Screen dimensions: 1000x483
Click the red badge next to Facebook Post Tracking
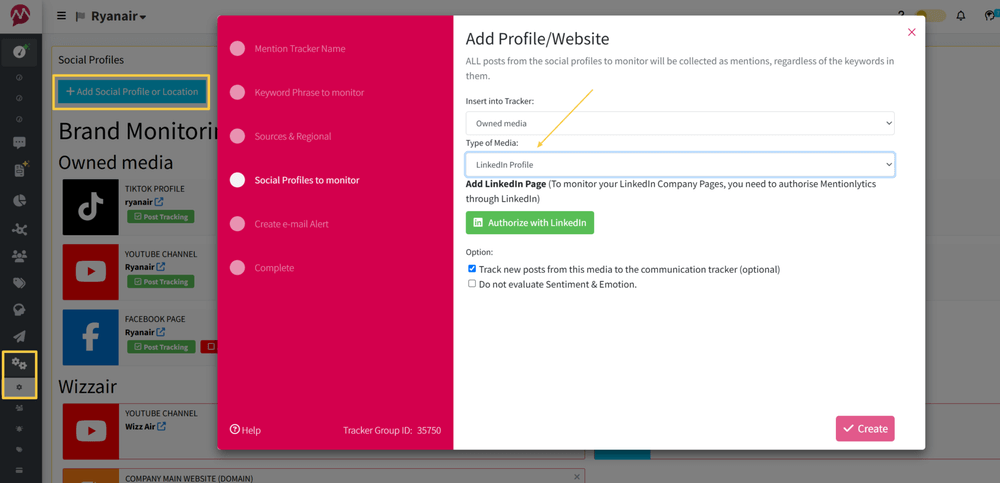(209, 347)
